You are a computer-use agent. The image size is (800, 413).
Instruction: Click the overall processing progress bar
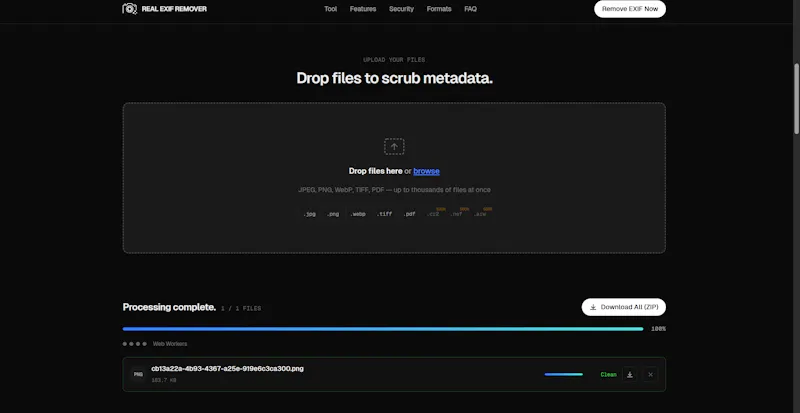(383, 329)
